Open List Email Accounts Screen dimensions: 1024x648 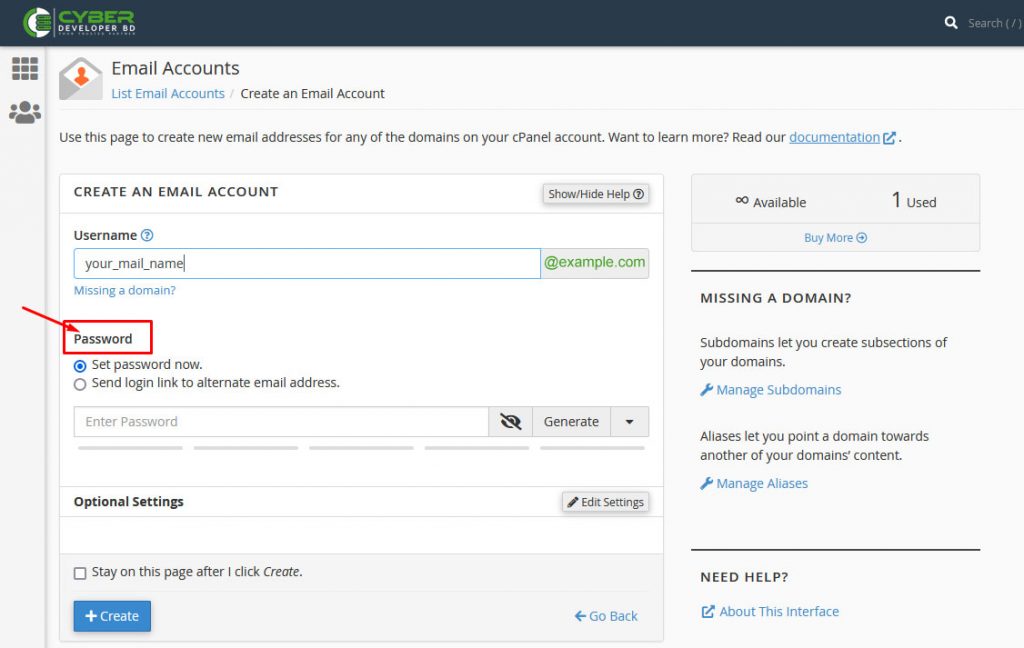(x=167, y=93)
